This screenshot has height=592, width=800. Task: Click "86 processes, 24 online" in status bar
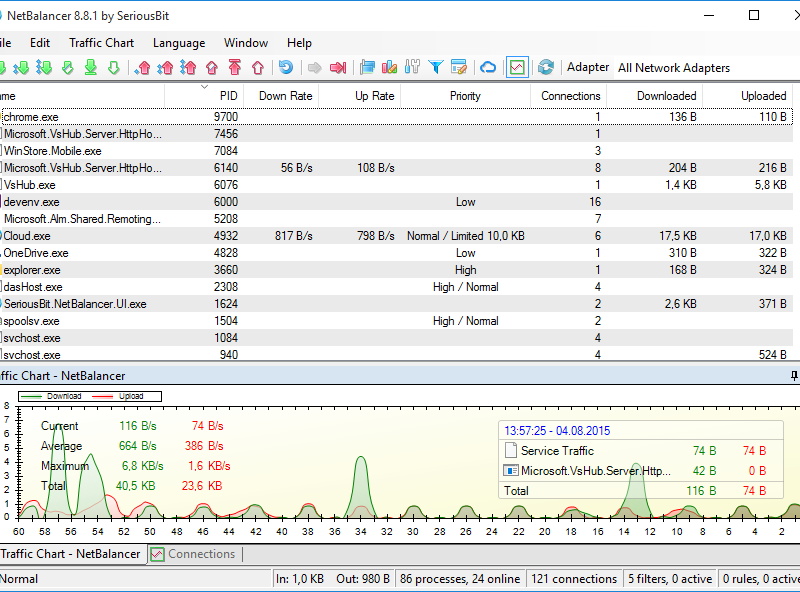tap(460, 579)
